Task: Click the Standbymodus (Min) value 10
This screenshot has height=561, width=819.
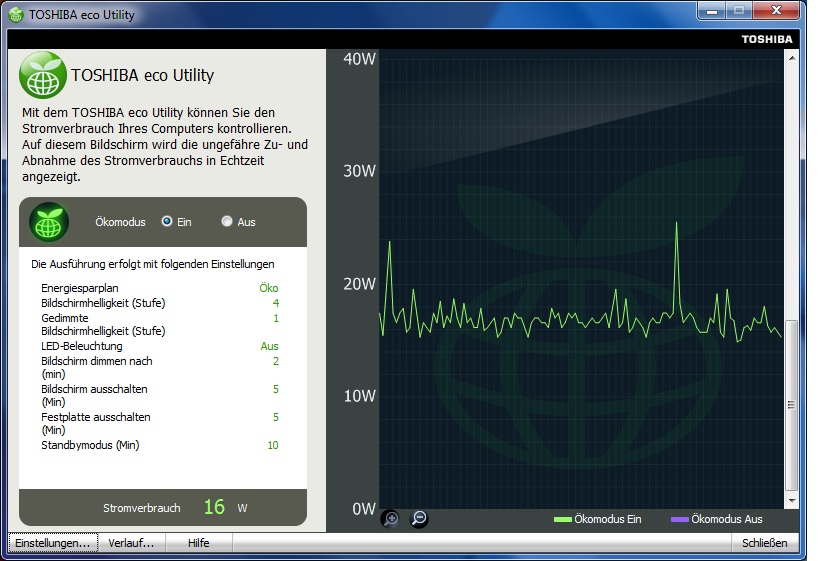Action: (273, 445)
